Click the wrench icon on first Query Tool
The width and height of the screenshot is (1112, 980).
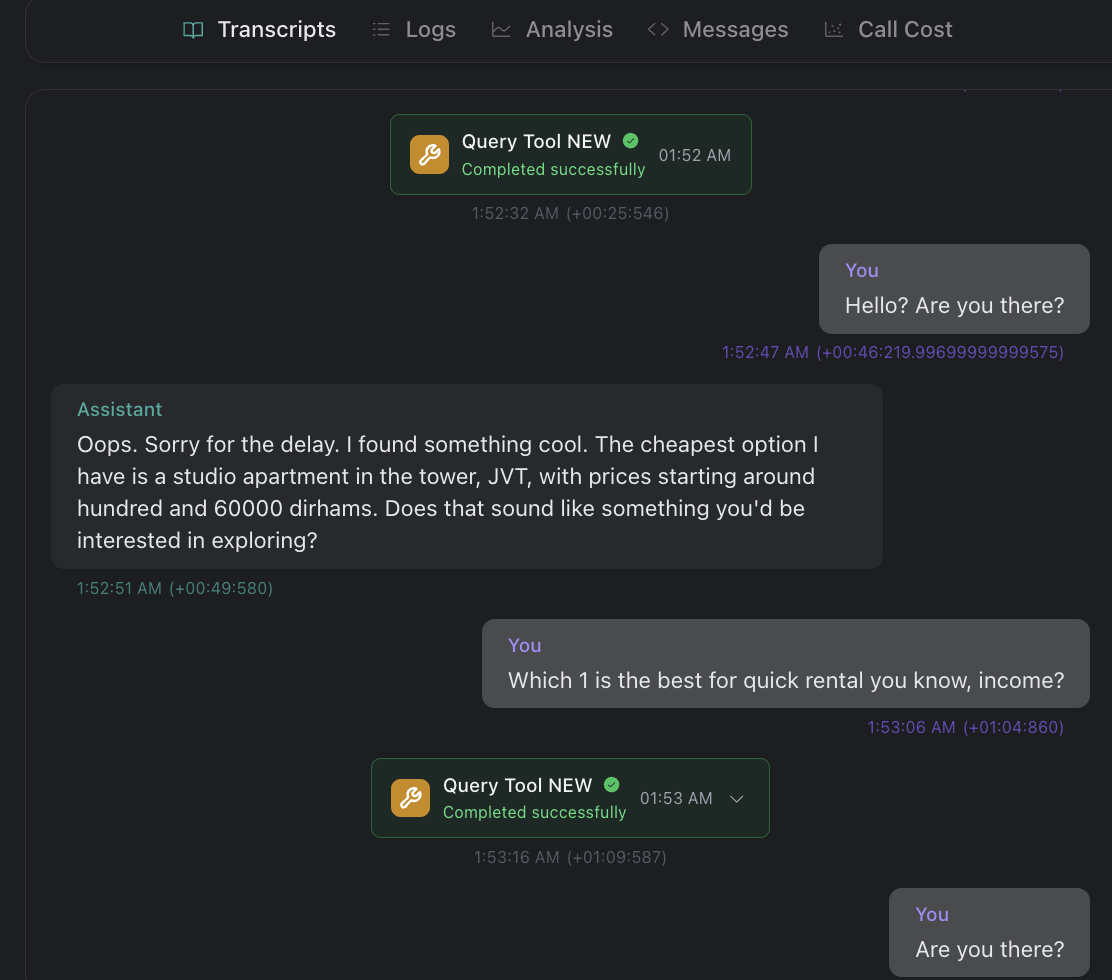[x=430, y=154]
